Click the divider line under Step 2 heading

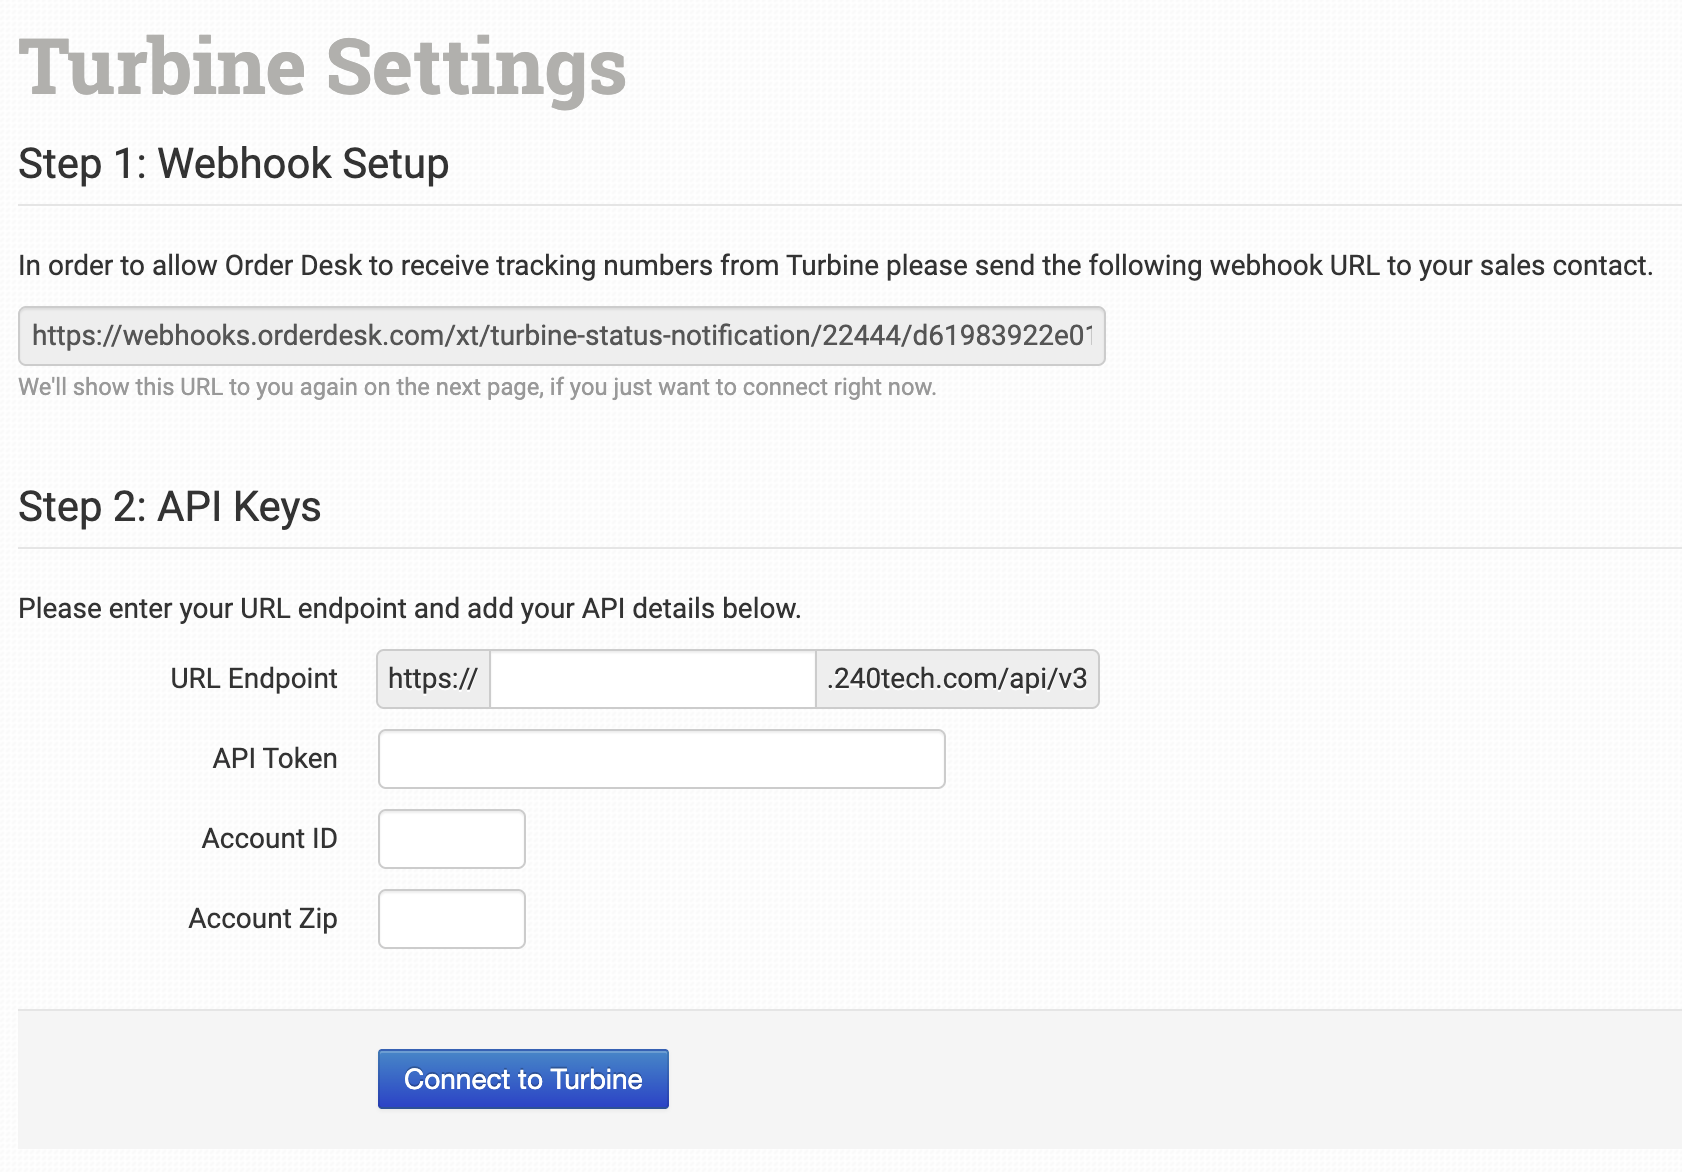(x=849, y=548)
